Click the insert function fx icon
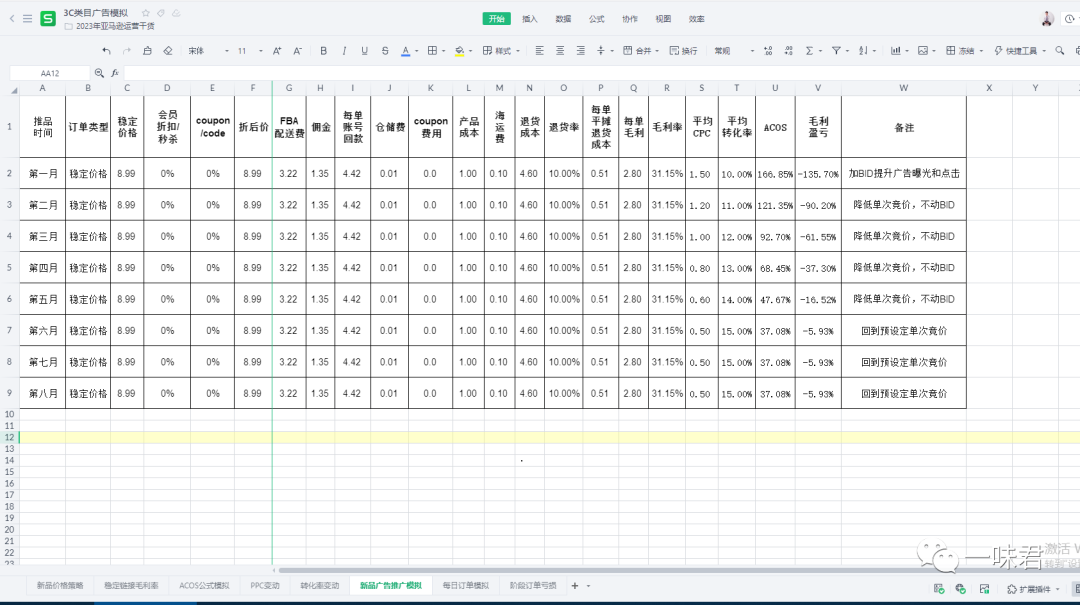The image size is (1080, 605). click(x=115, y=73)
